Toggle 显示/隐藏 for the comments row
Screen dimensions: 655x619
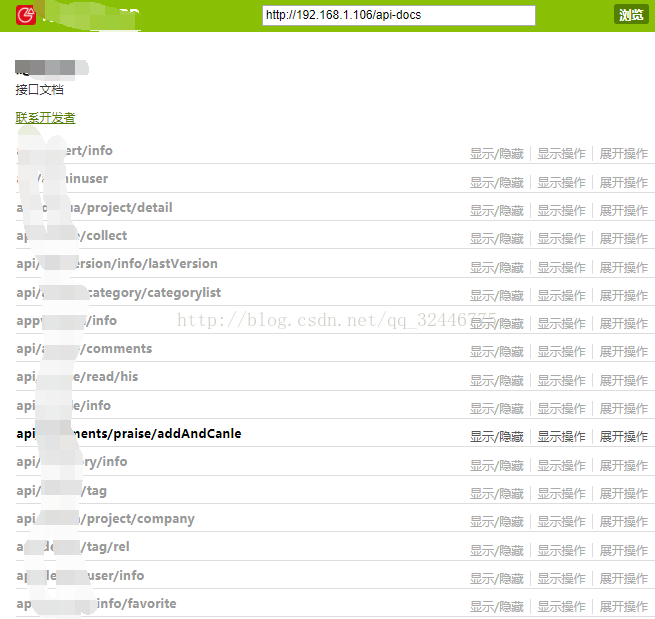point(497,352)
